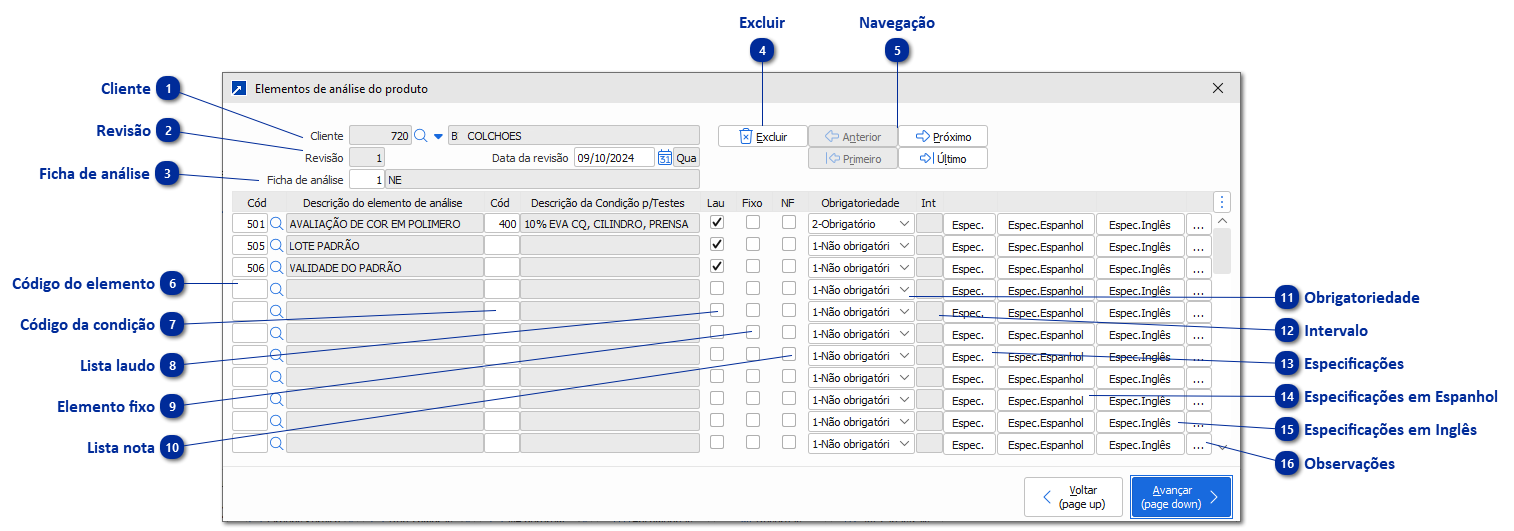1514x531 pixels.
Task: Open observations (...) for row 501
Action: click(x=1198, y=224)
